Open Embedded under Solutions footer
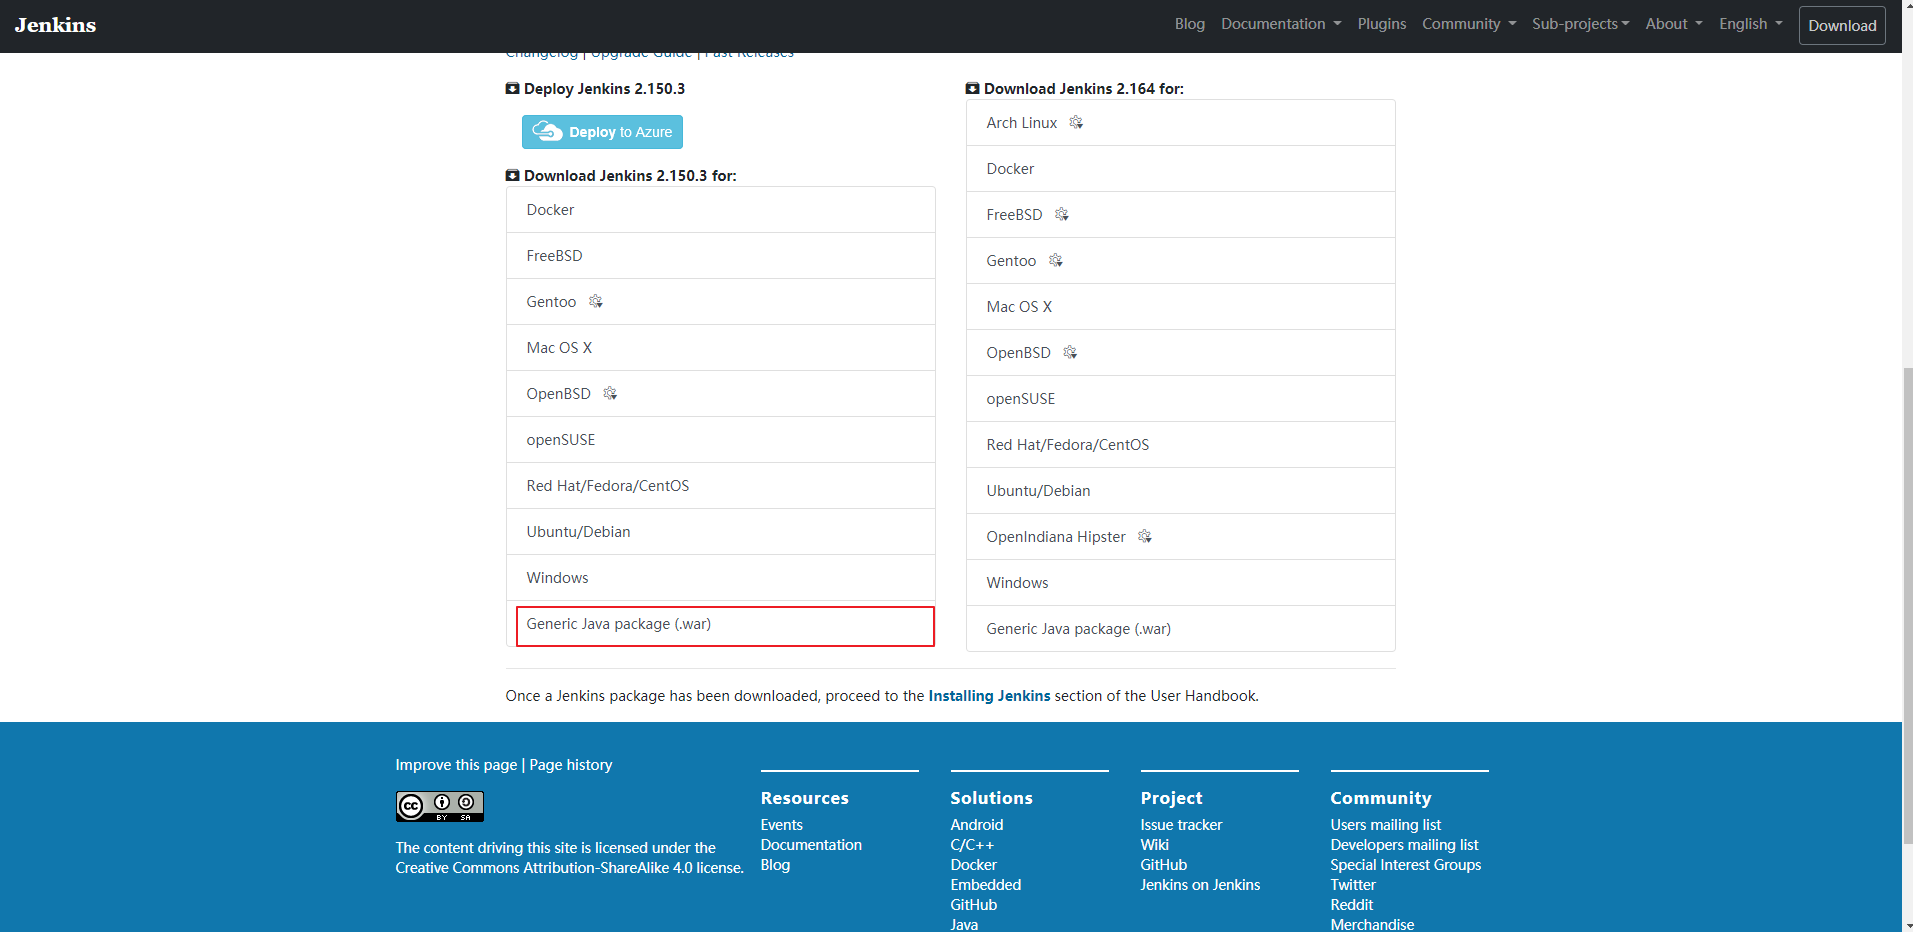1913x932 pixels. [985, 885]
